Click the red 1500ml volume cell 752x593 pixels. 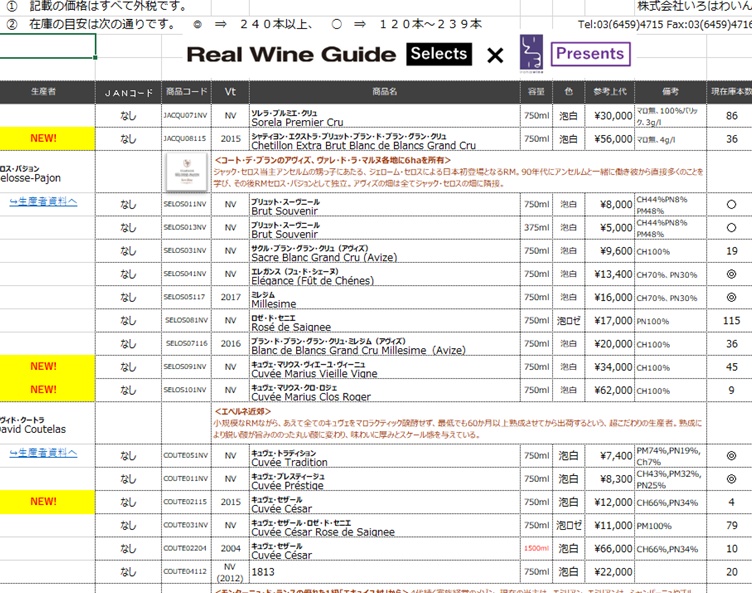point(536,548)
